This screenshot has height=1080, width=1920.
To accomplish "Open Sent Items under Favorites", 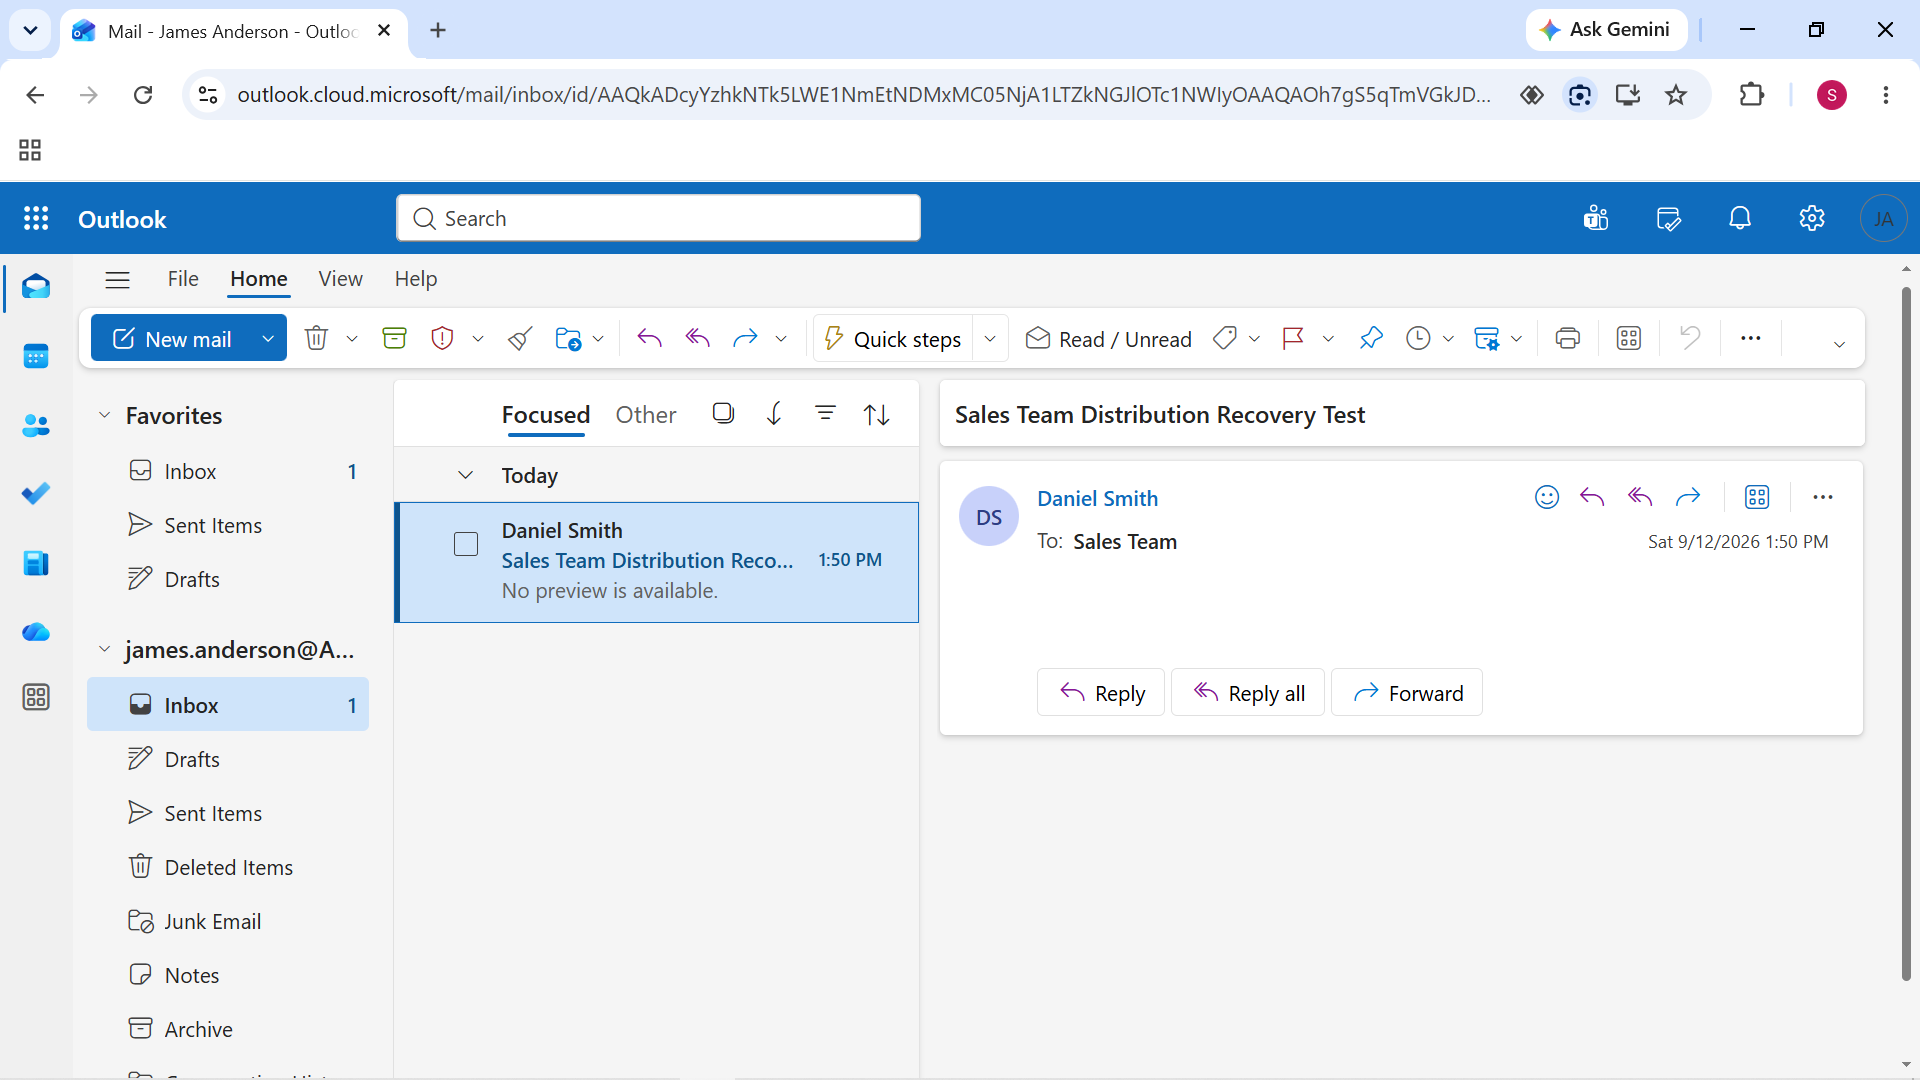I will tap(228, 525).
